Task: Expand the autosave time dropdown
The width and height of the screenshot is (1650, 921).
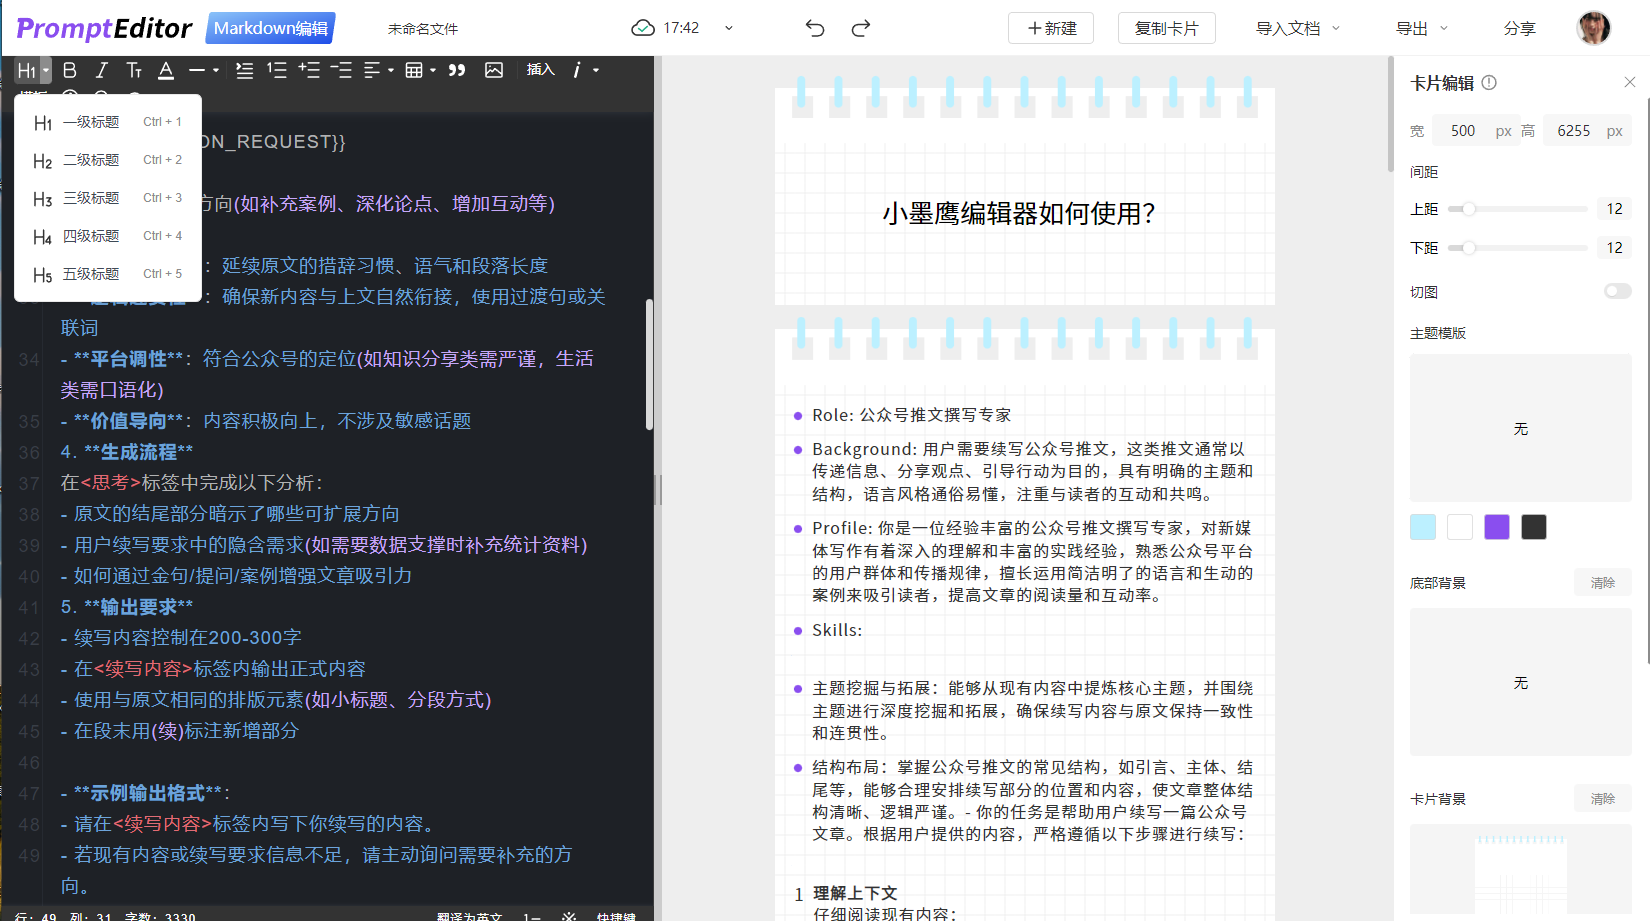Action: pos(729,28)
